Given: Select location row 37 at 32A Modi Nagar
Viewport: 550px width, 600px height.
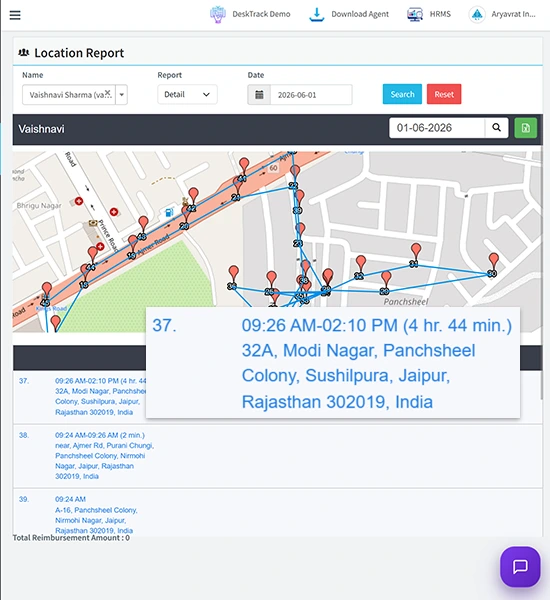Looking at the screenshot, I should coord(277,396).
